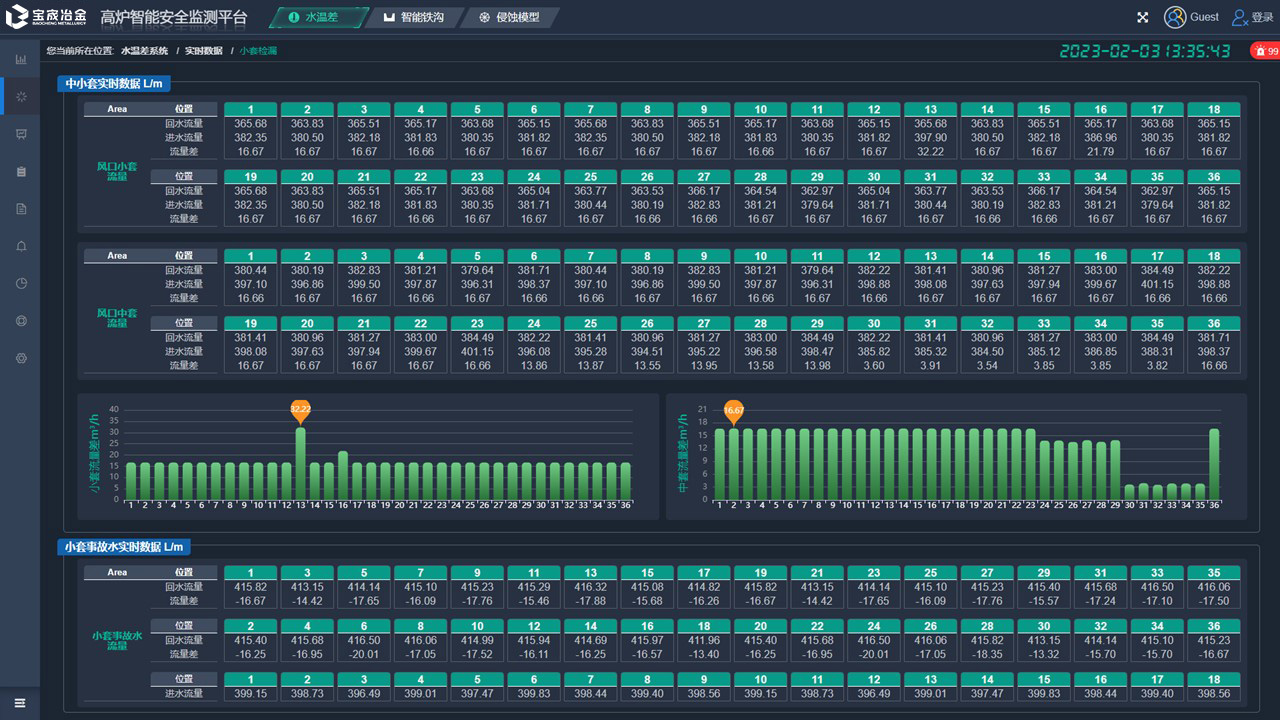
Task: Click 小套检漏 in the breadcrumb
Action: (x=258, y=50)
